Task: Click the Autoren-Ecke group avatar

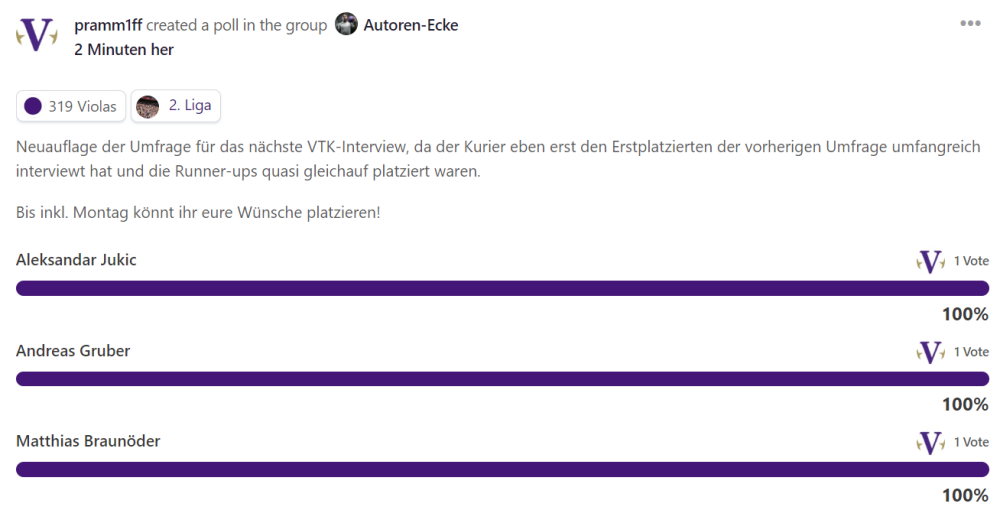Action: [346, 25]
